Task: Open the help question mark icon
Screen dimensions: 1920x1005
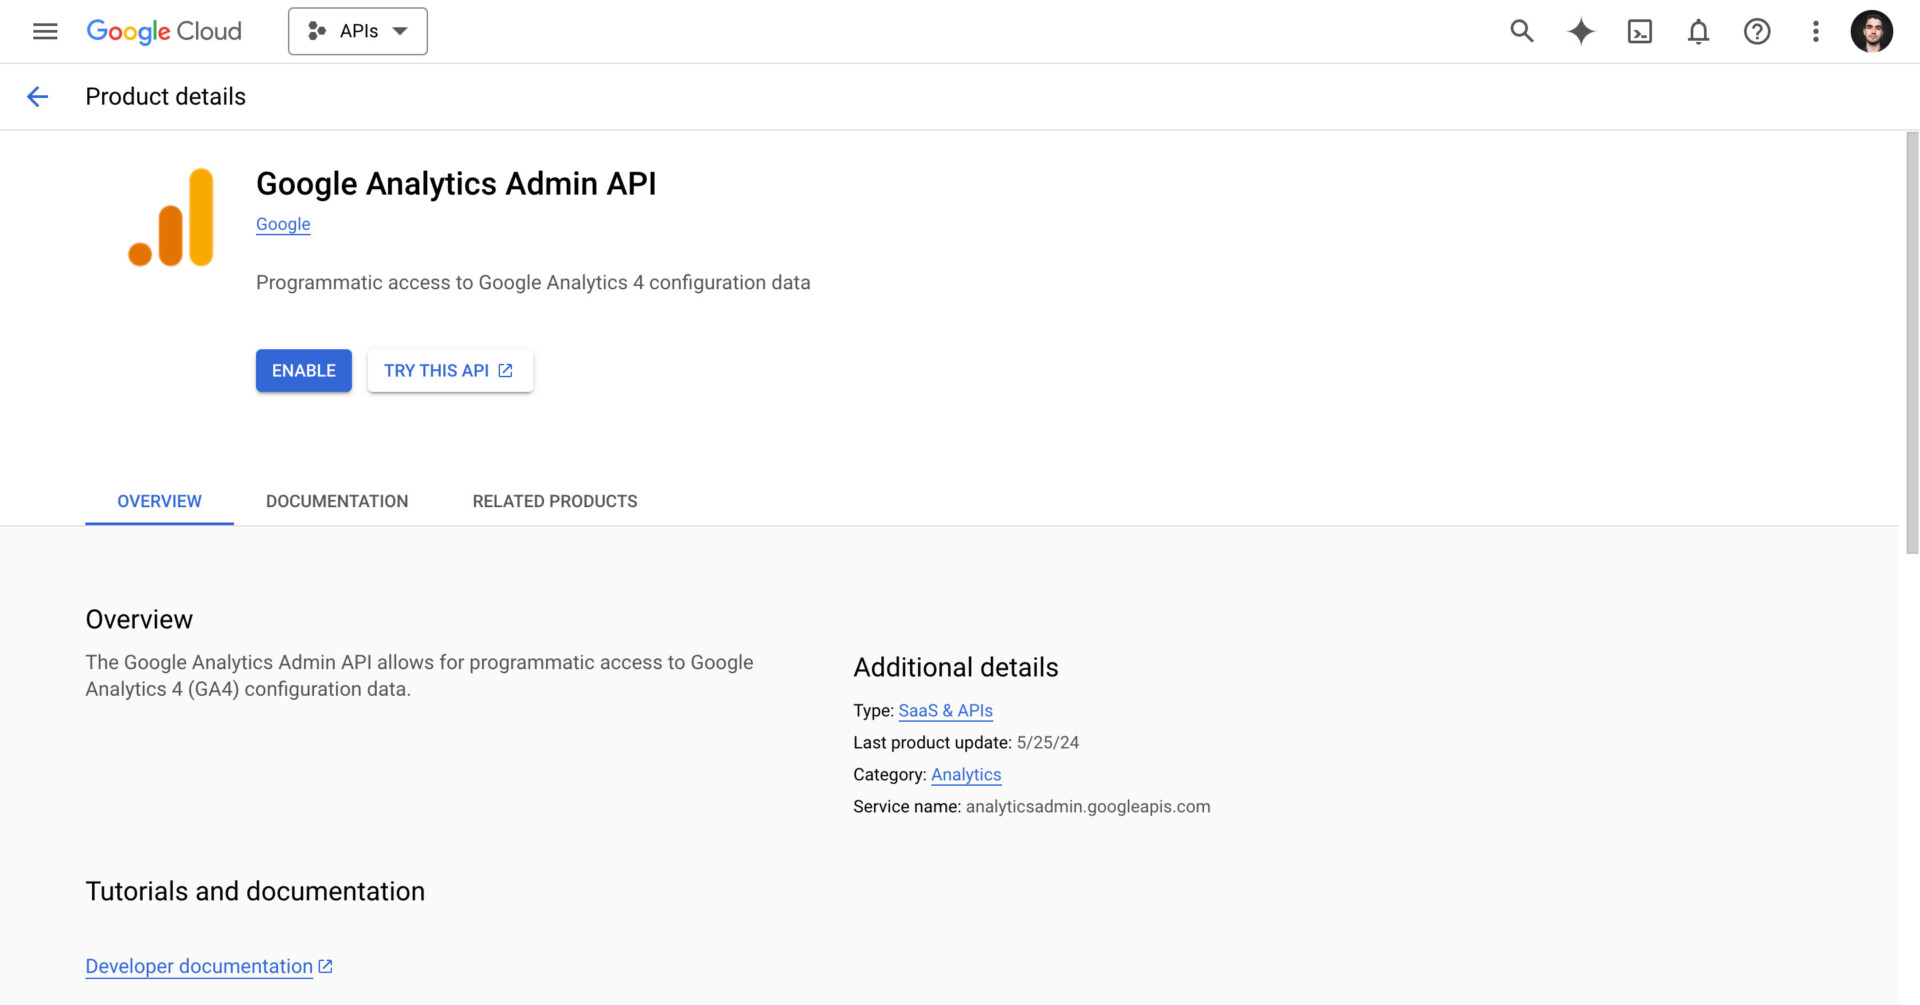Action: click(1757, 31)
